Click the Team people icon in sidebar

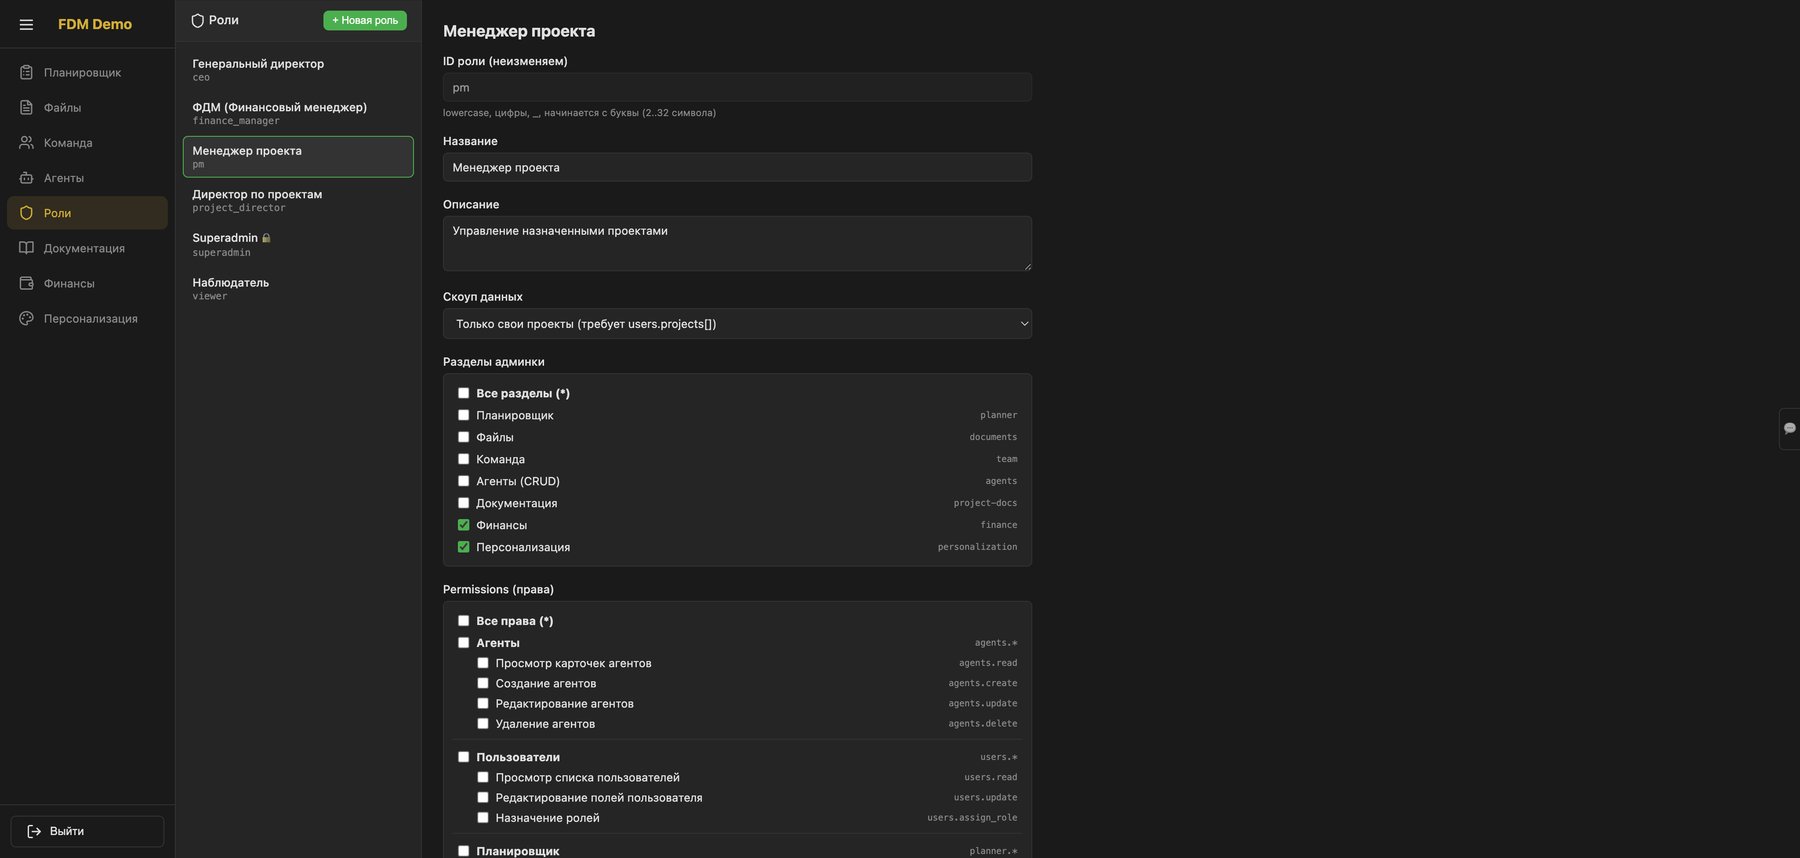(27, 142)
